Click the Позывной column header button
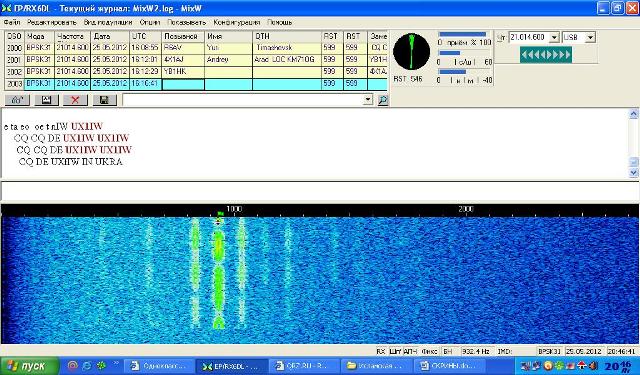 [183, 36]
